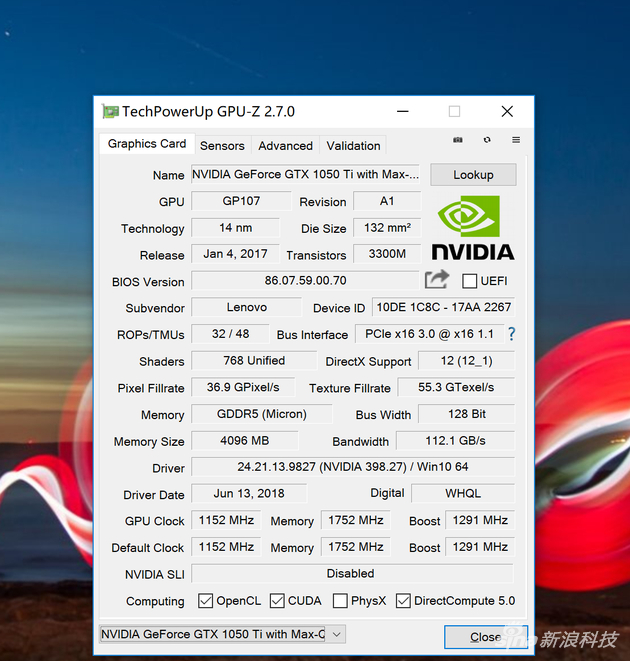Click the GPU Clock row Memory 1752 MHz
This screenshot has height=661, width=630.
pyautogui.click(x=355, y=520)
